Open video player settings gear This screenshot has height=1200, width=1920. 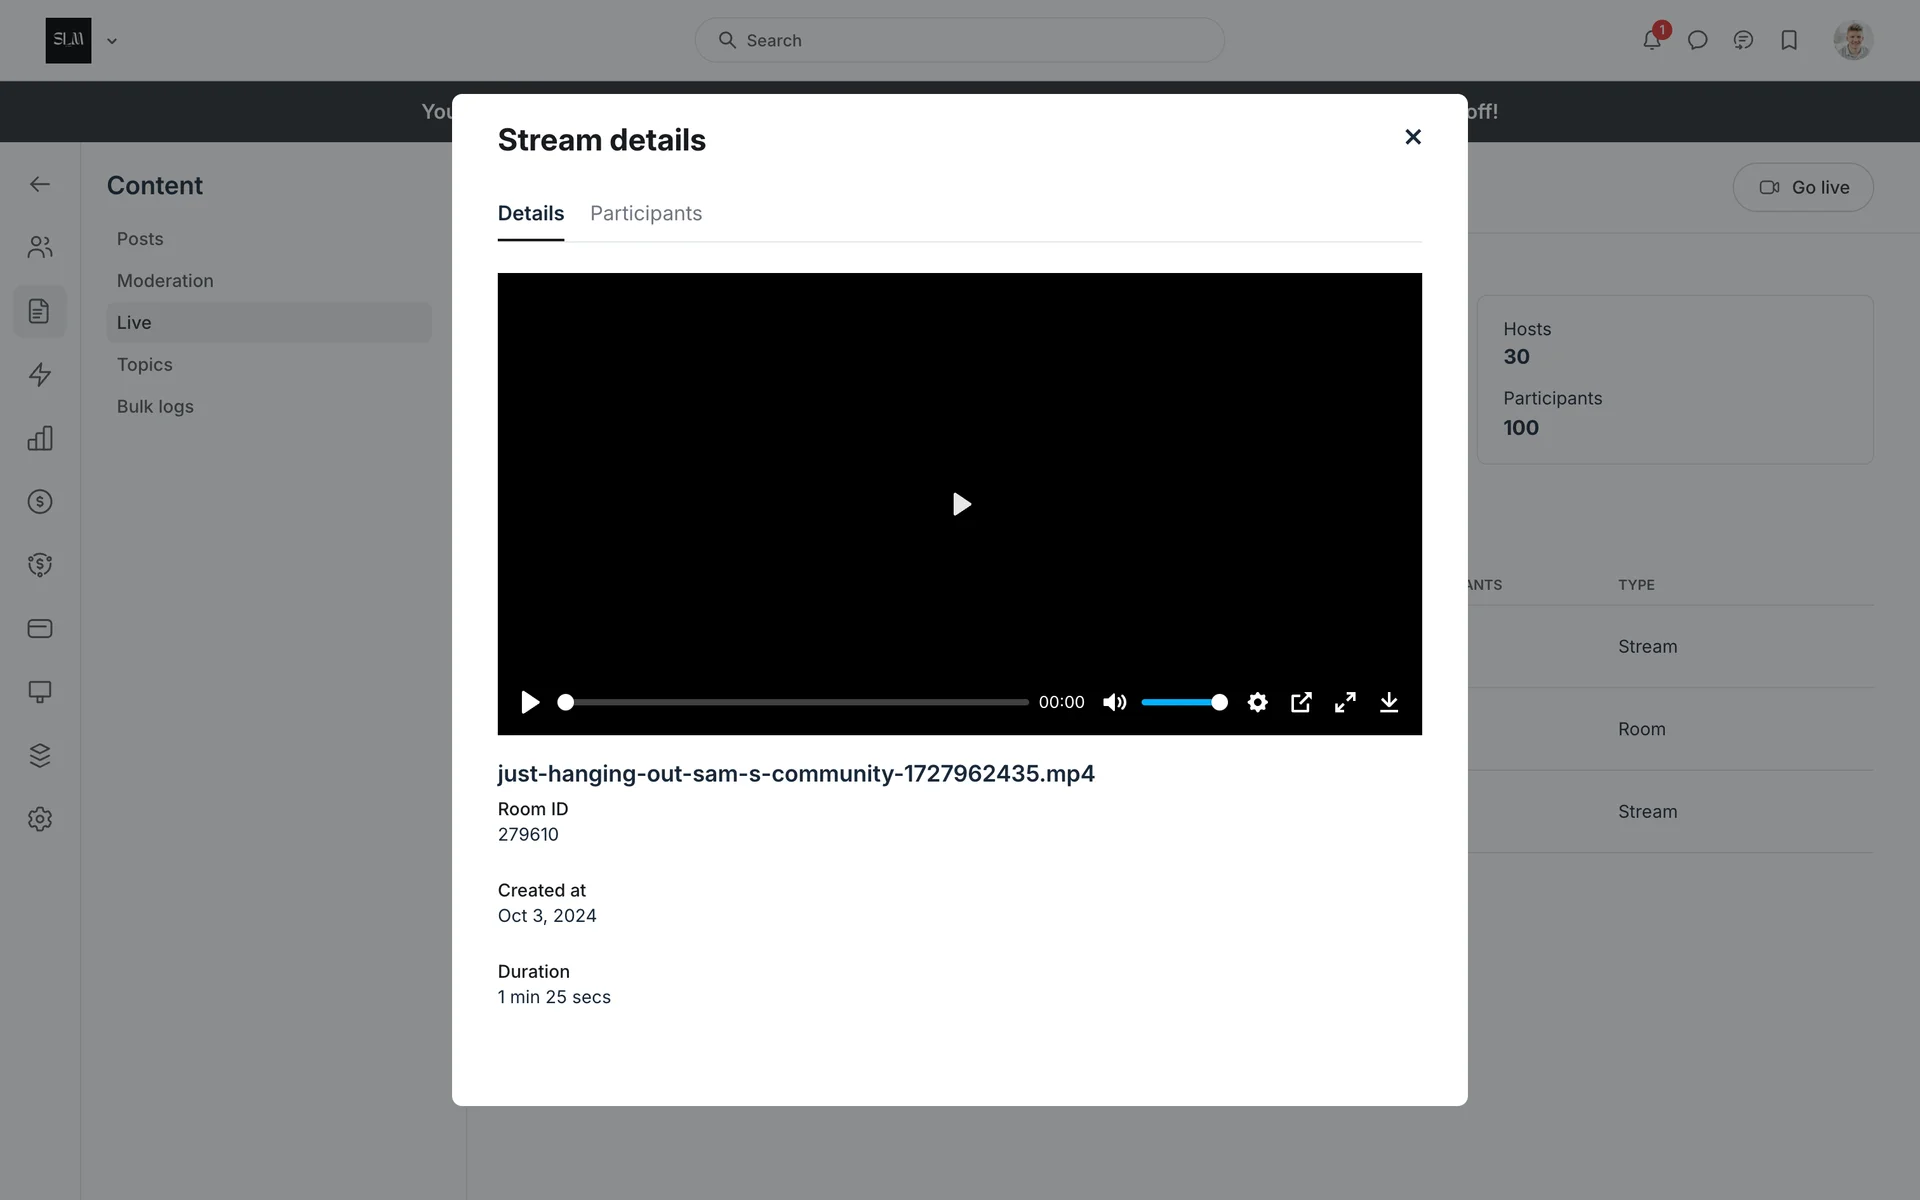click(x=1257, y=702)
